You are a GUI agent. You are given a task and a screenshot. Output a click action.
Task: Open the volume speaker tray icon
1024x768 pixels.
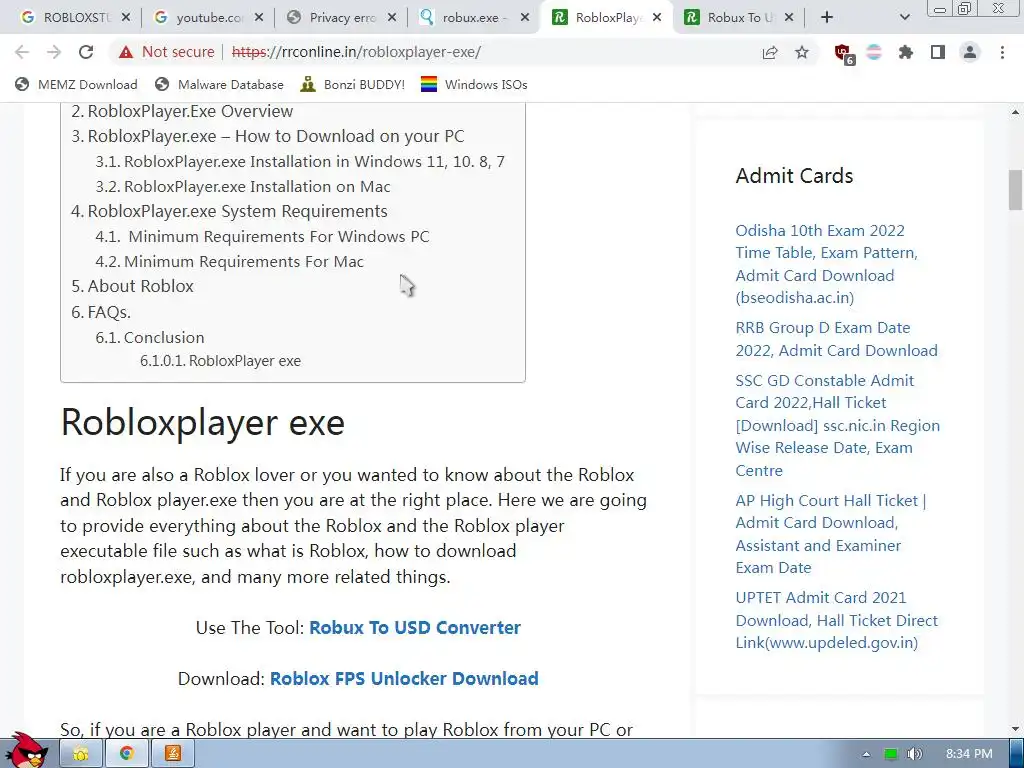(914, 754)
